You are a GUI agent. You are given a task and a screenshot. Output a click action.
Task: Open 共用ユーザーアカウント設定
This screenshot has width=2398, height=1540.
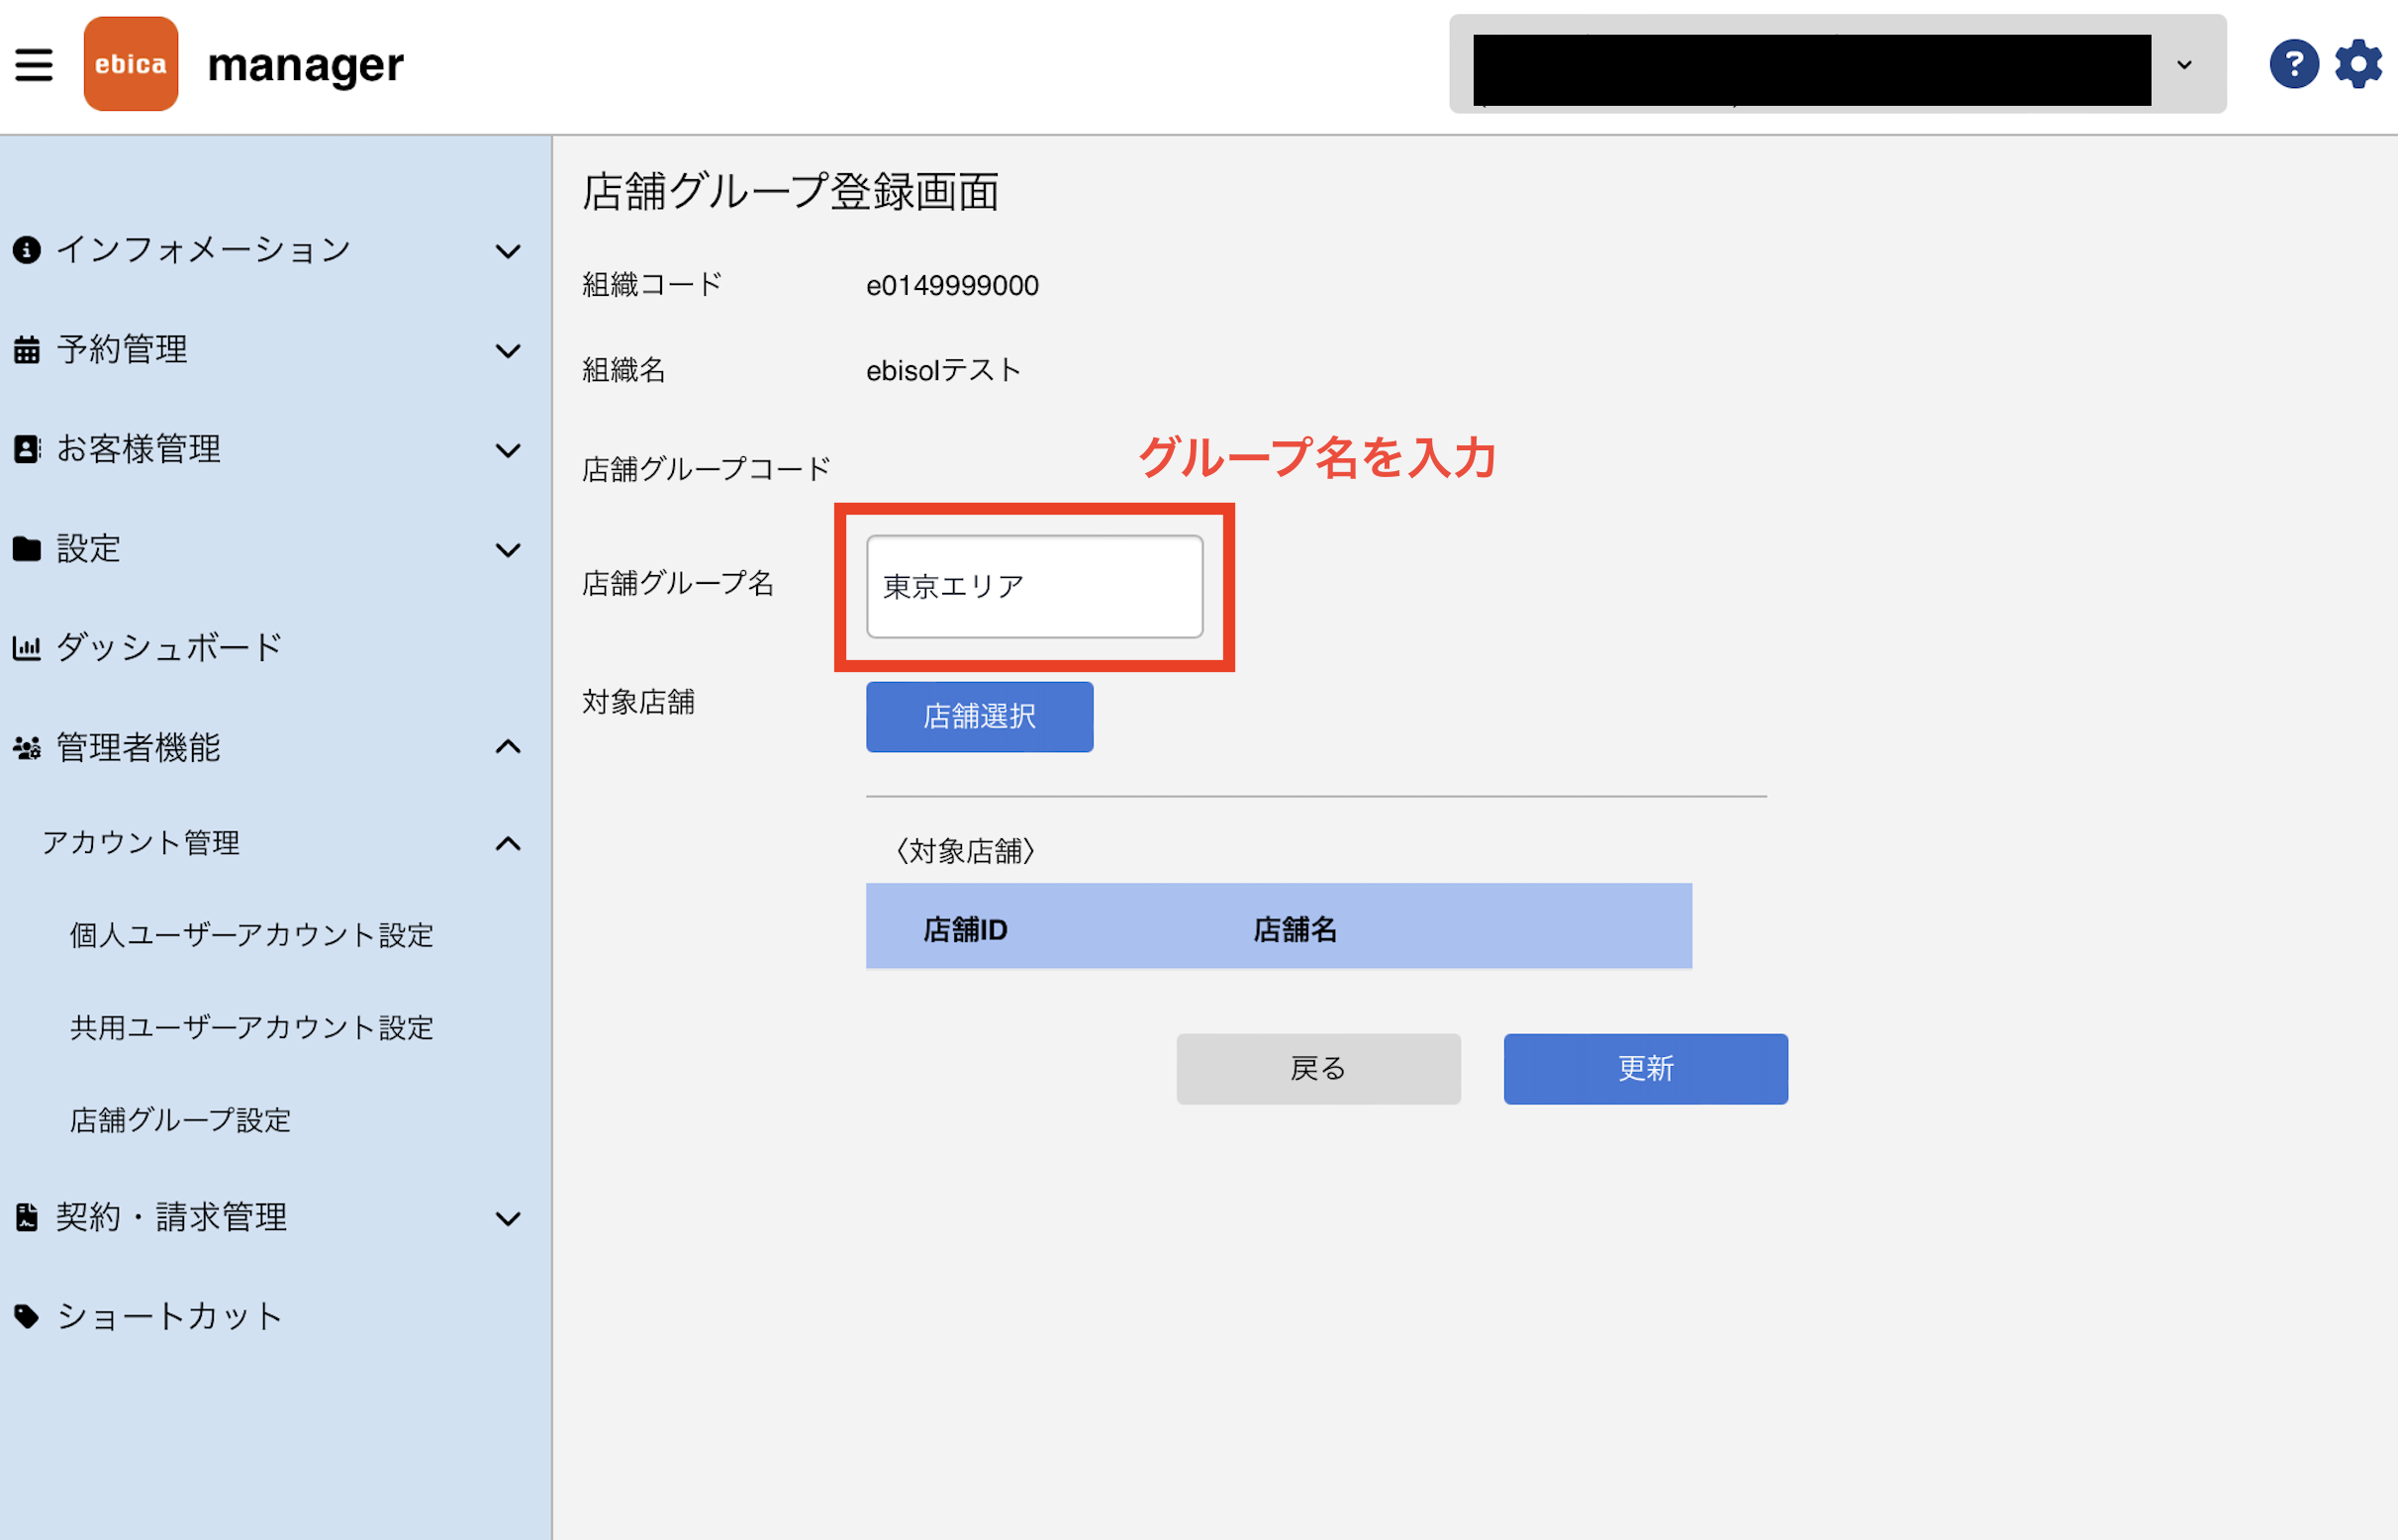click(x=252, y=1028)
